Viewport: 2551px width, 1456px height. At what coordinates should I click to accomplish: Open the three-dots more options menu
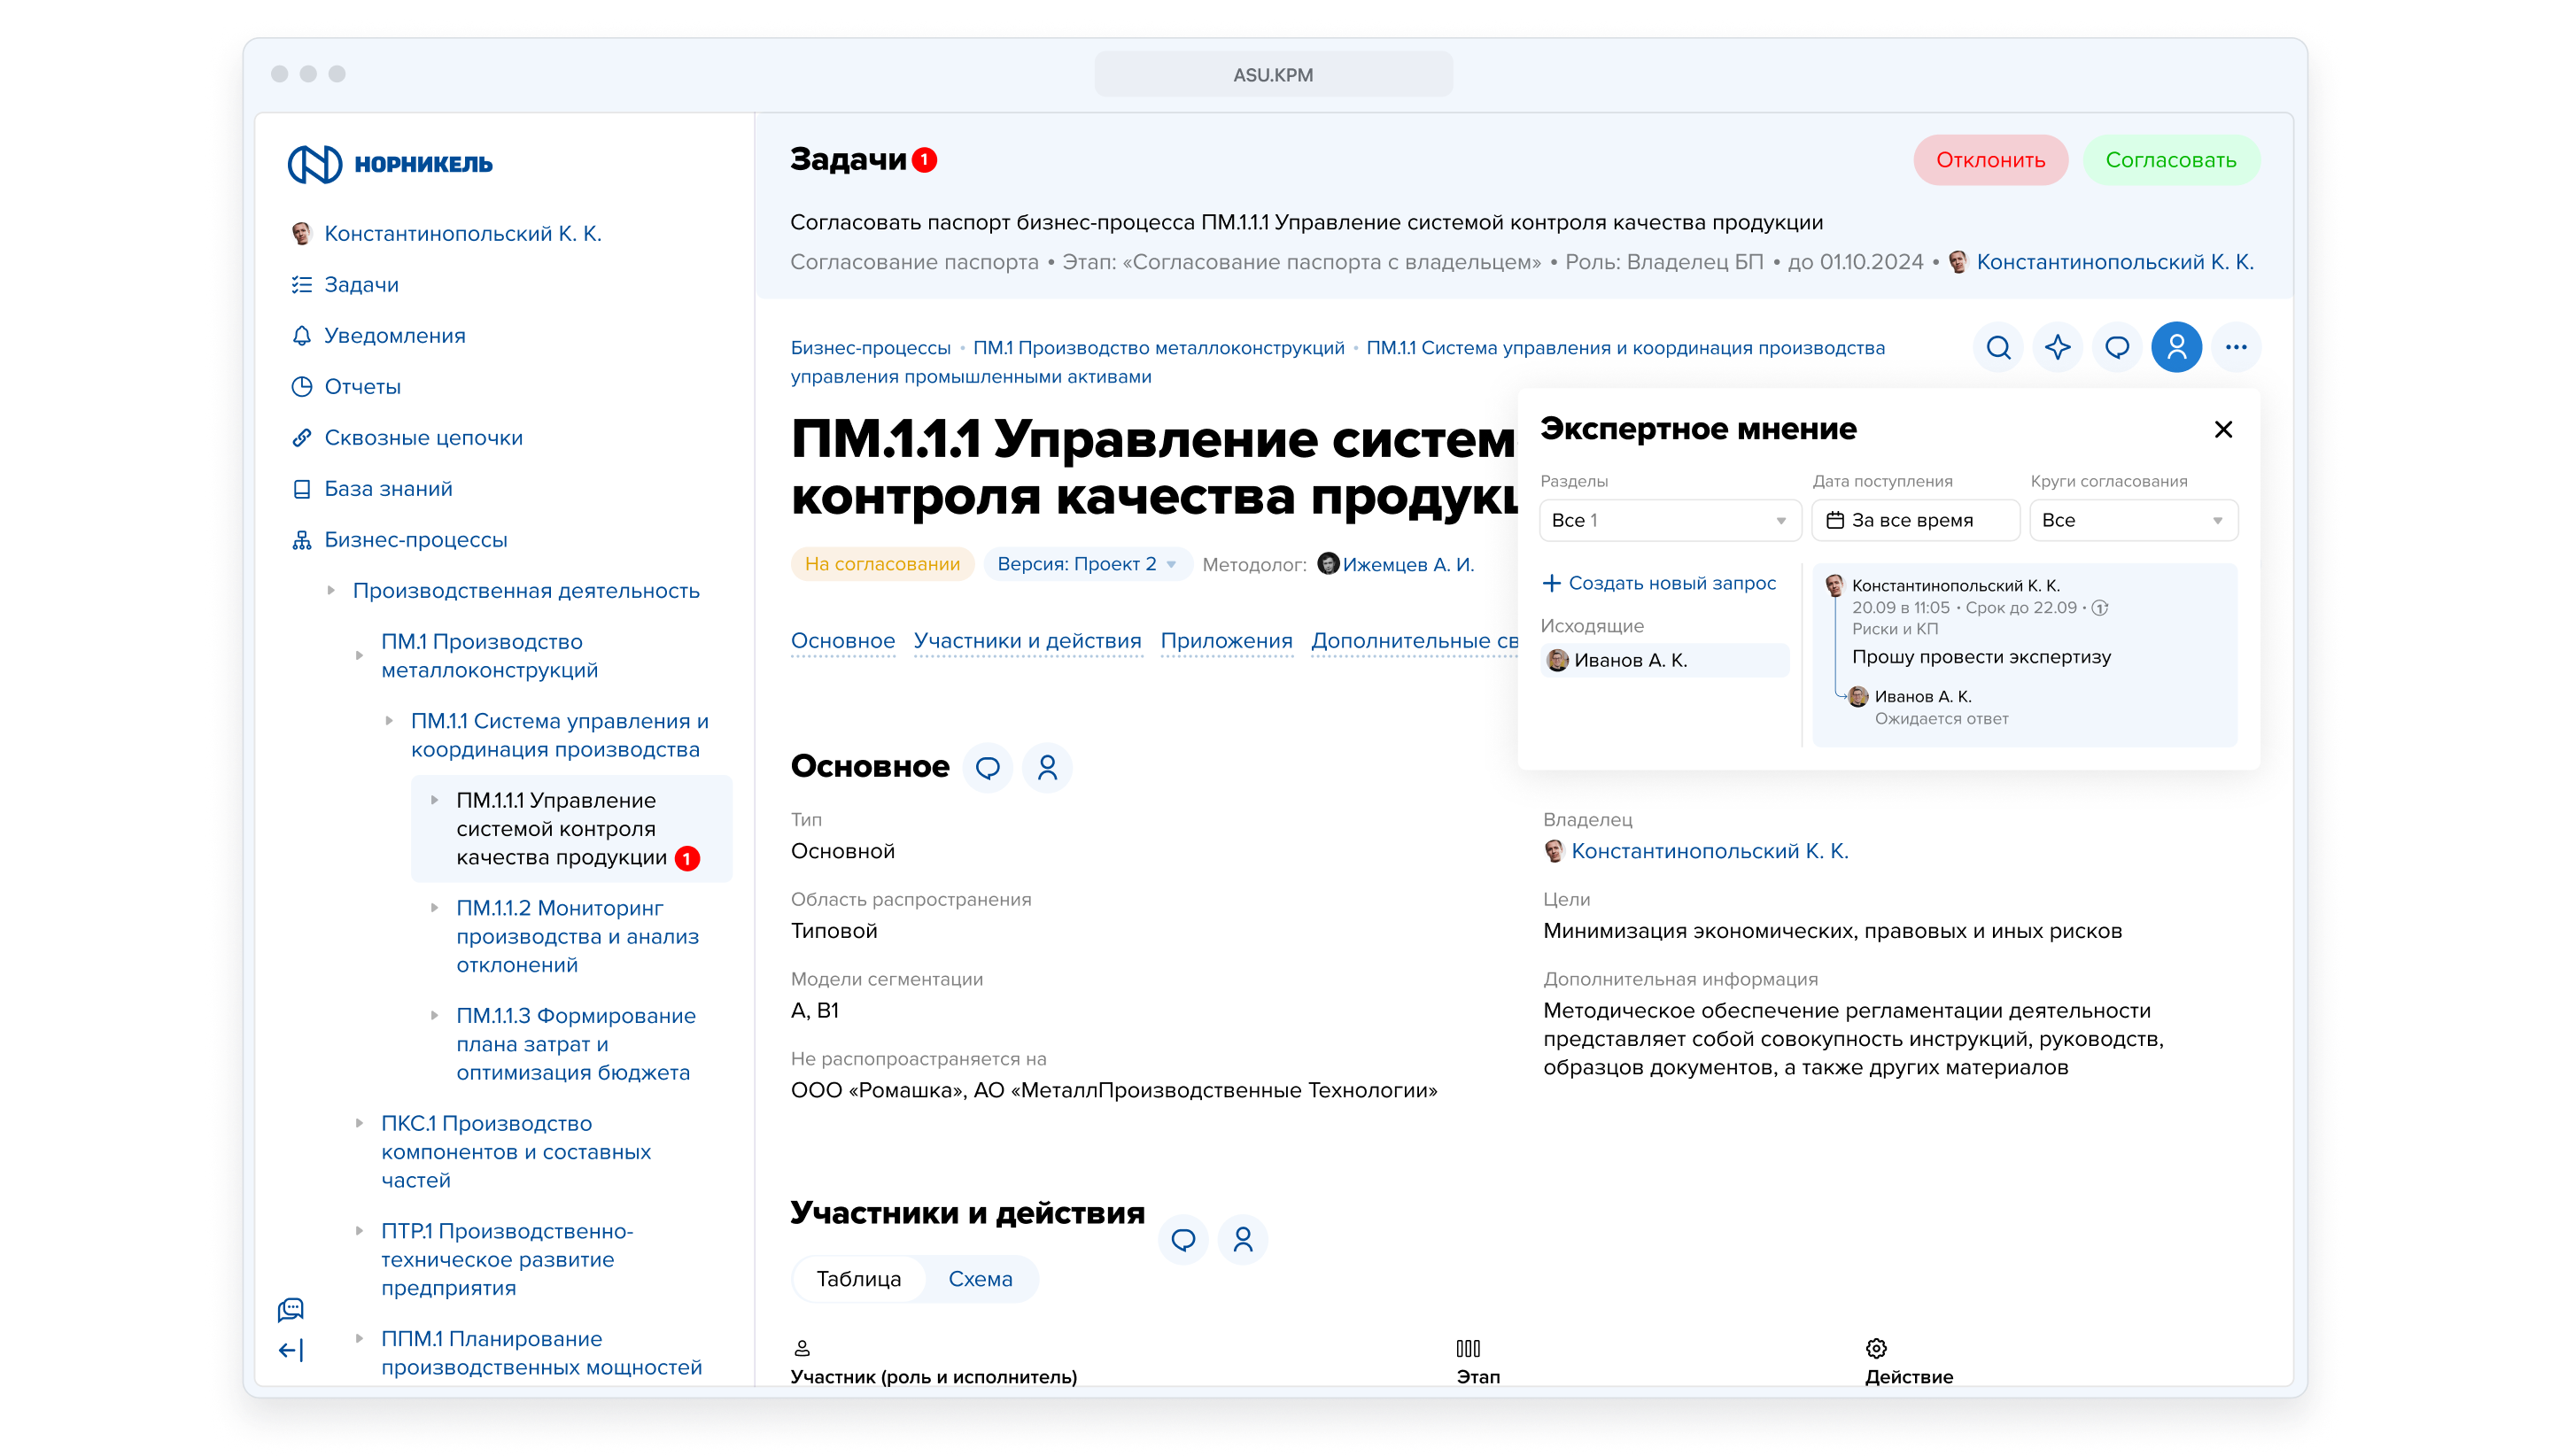[x=2236, y=347]
